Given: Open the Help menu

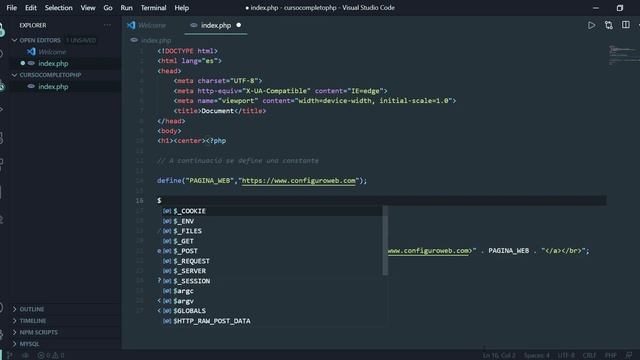Looking at the screenshot, I should (x=182, y=8).
